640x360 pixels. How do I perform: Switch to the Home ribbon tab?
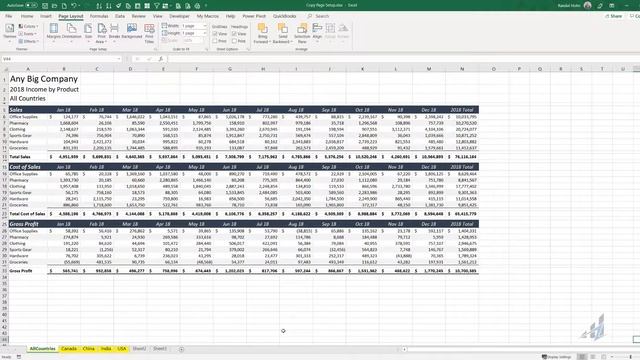pos(27,16)
